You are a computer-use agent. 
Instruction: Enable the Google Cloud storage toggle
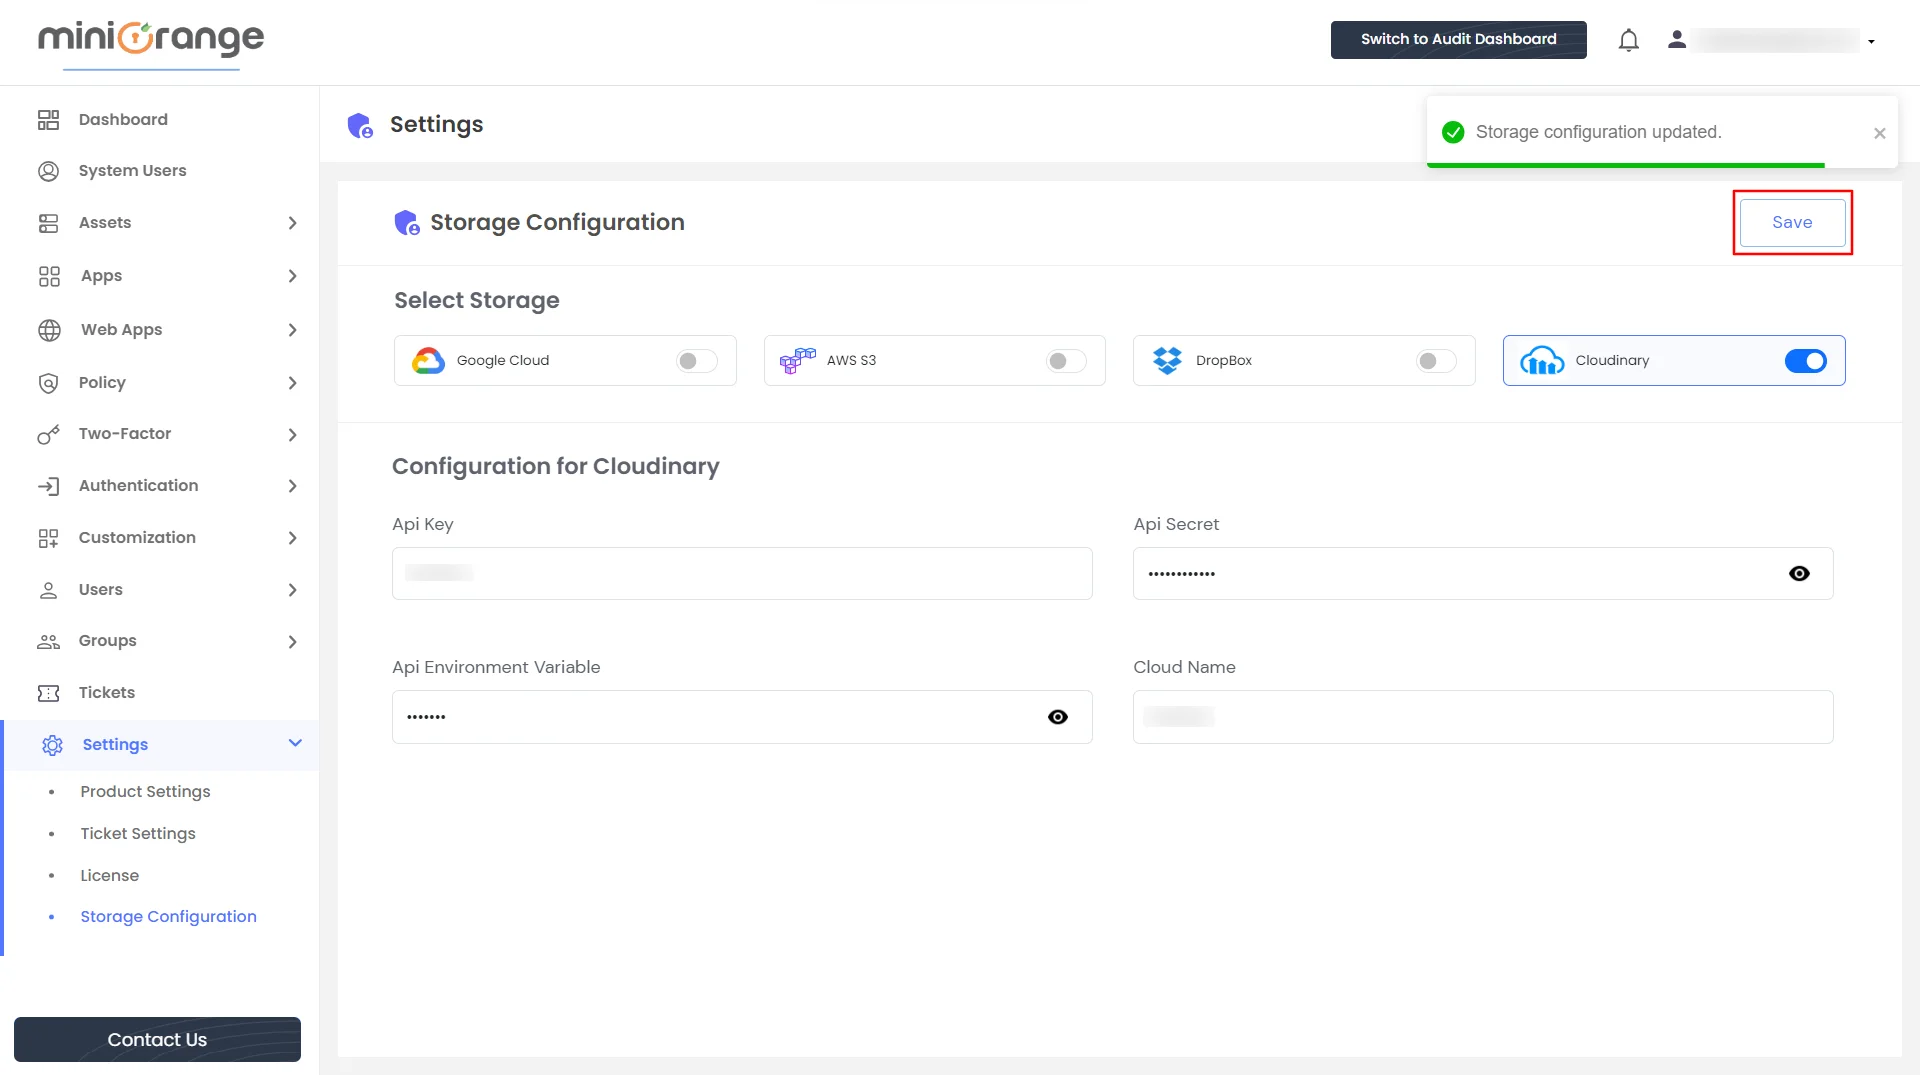[x=696, y=361]
